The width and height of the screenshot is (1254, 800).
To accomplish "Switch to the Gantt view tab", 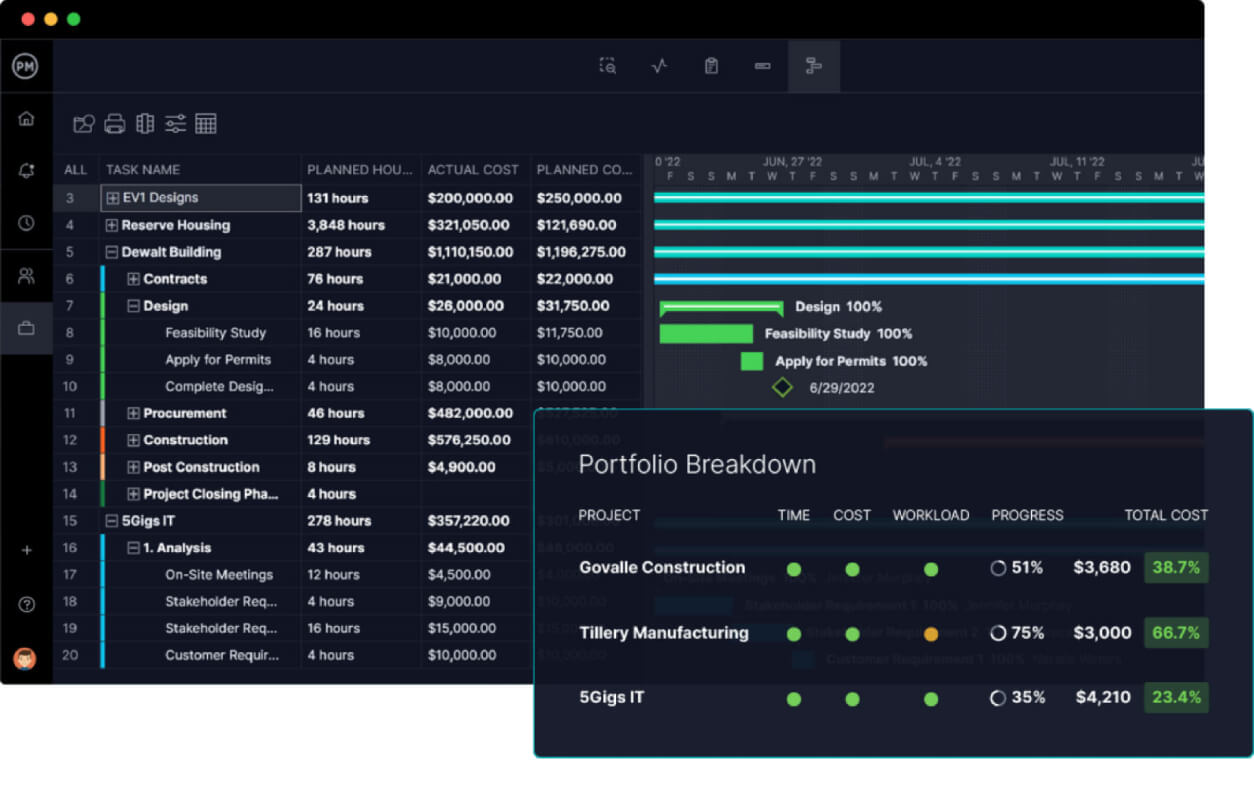I will tap(814, 66).
